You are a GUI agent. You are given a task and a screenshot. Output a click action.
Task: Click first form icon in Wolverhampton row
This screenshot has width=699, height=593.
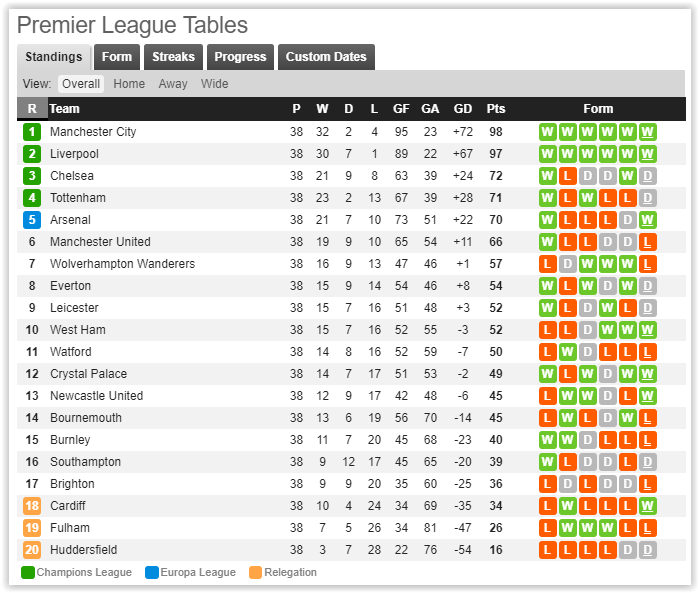pyautogui.click(x=547, y=264)
